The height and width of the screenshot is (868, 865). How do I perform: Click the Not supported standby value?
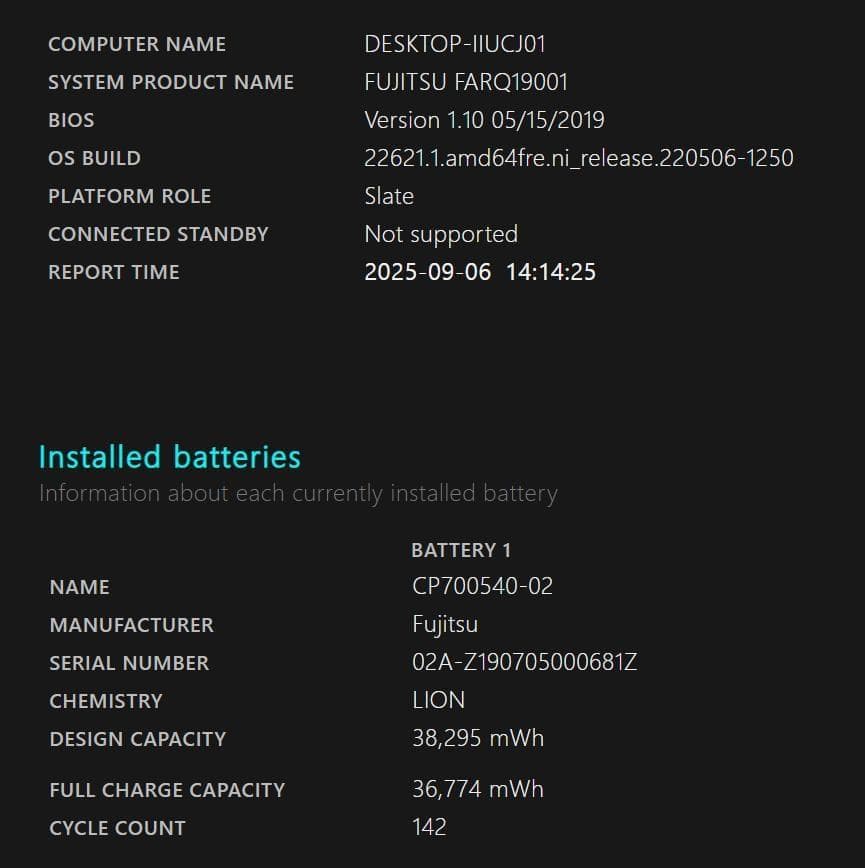point(441,234)
